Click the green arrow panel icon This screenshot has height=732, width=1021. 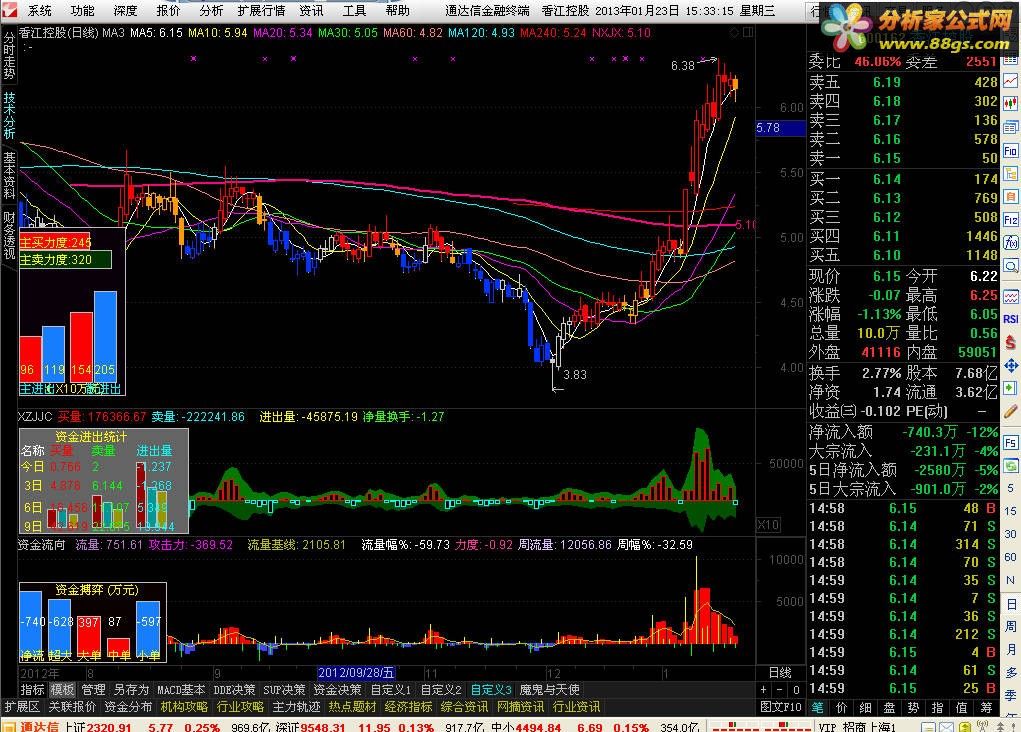pos(1011,388)
